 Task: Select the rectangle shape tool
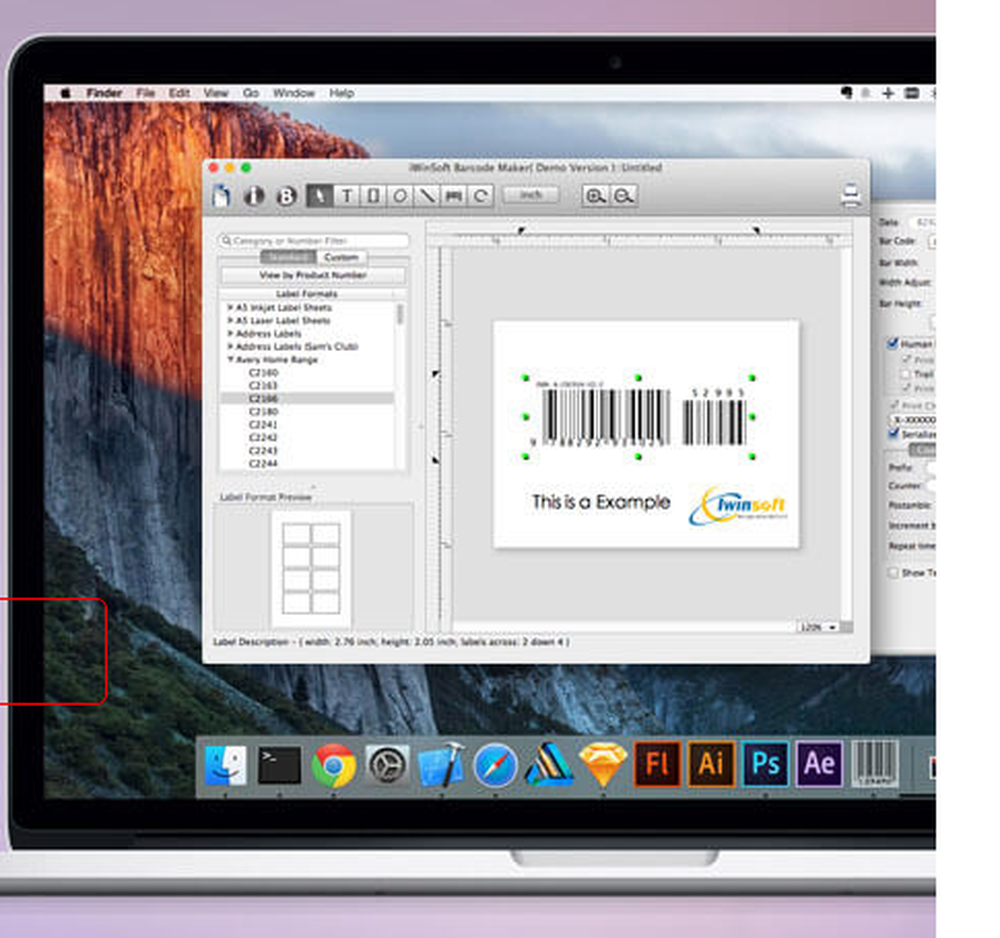373,196
